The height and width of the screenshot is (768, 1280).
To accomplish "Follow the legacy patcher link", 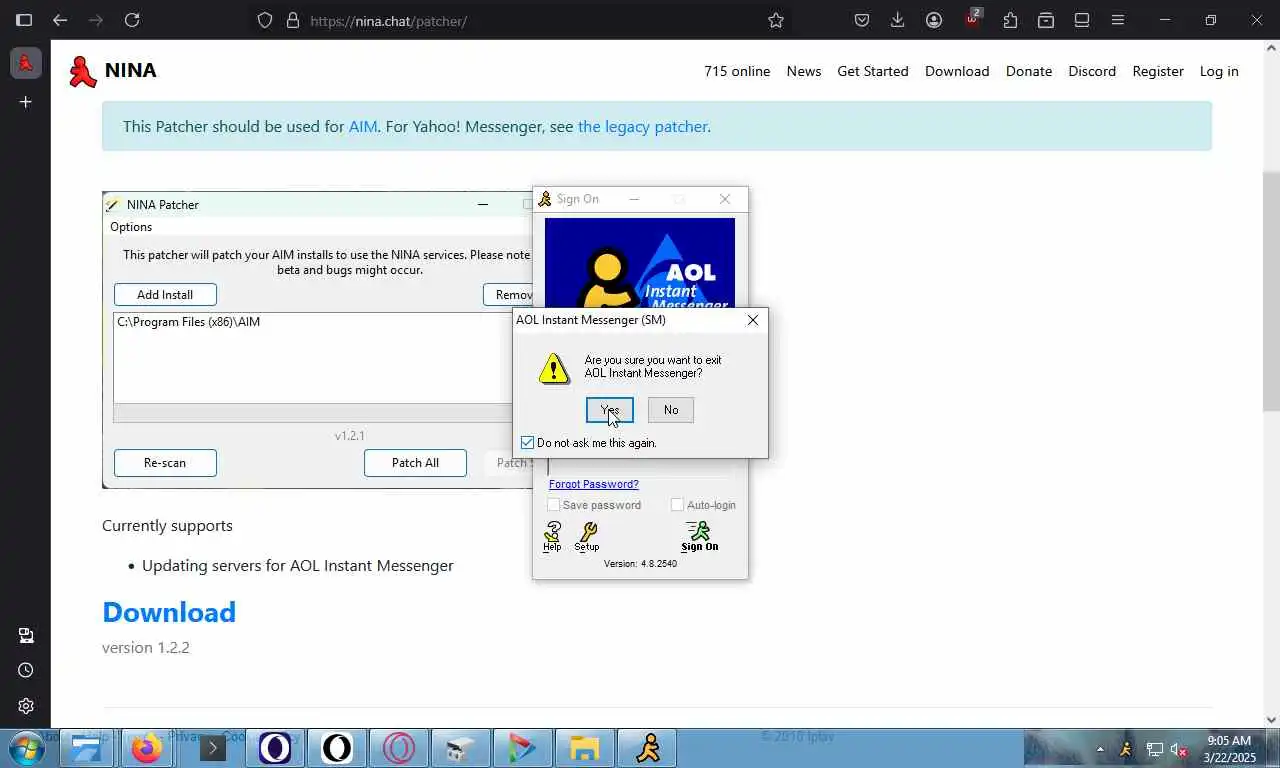I will (642, 127).
